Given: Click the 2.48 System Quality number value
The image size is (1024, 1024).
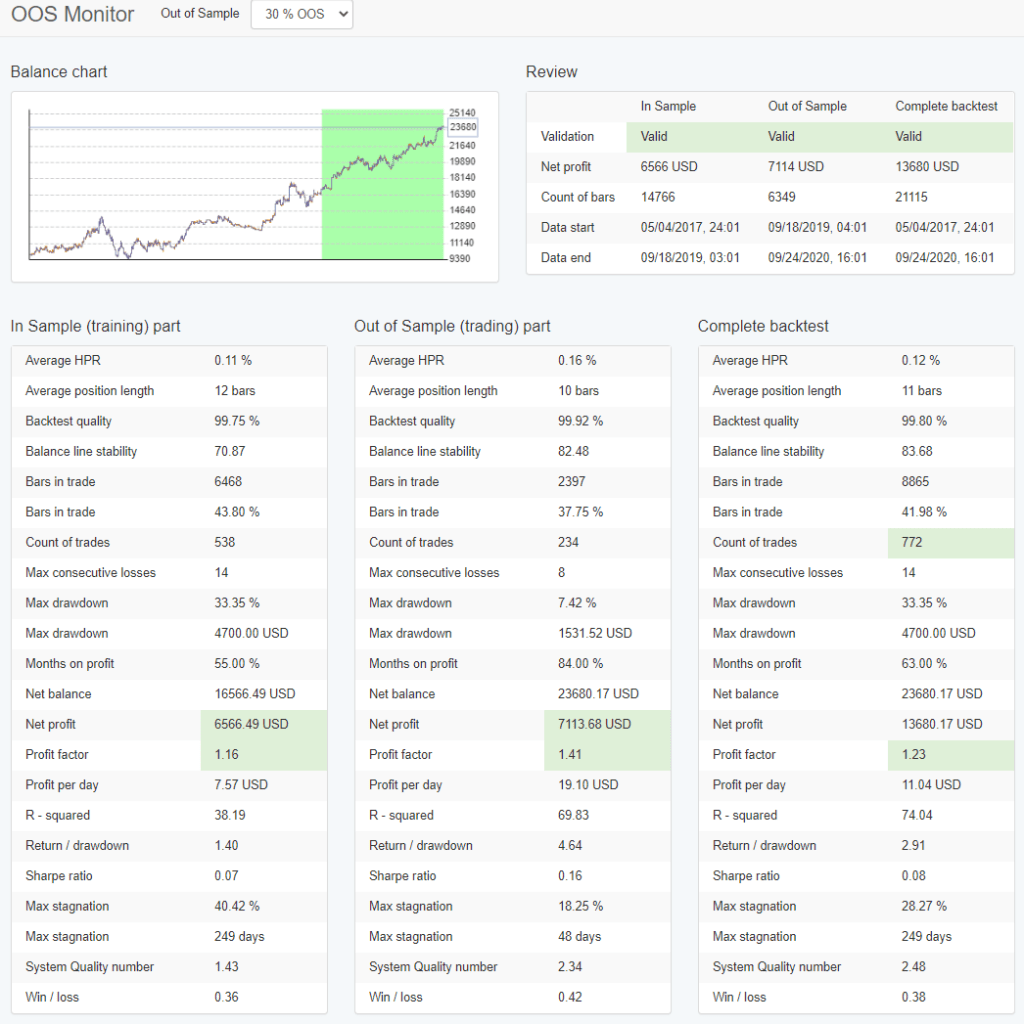Looking at the screenshot, I should tap(914, 966).
